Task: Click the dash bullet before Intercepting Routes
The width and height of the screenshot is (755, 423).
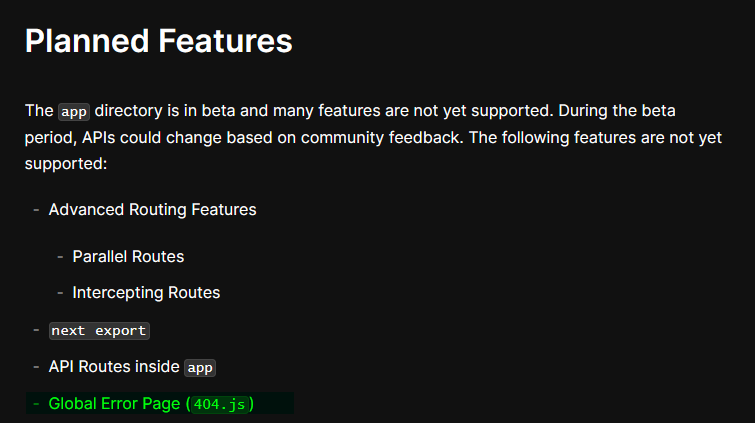Action: [60, 292]
